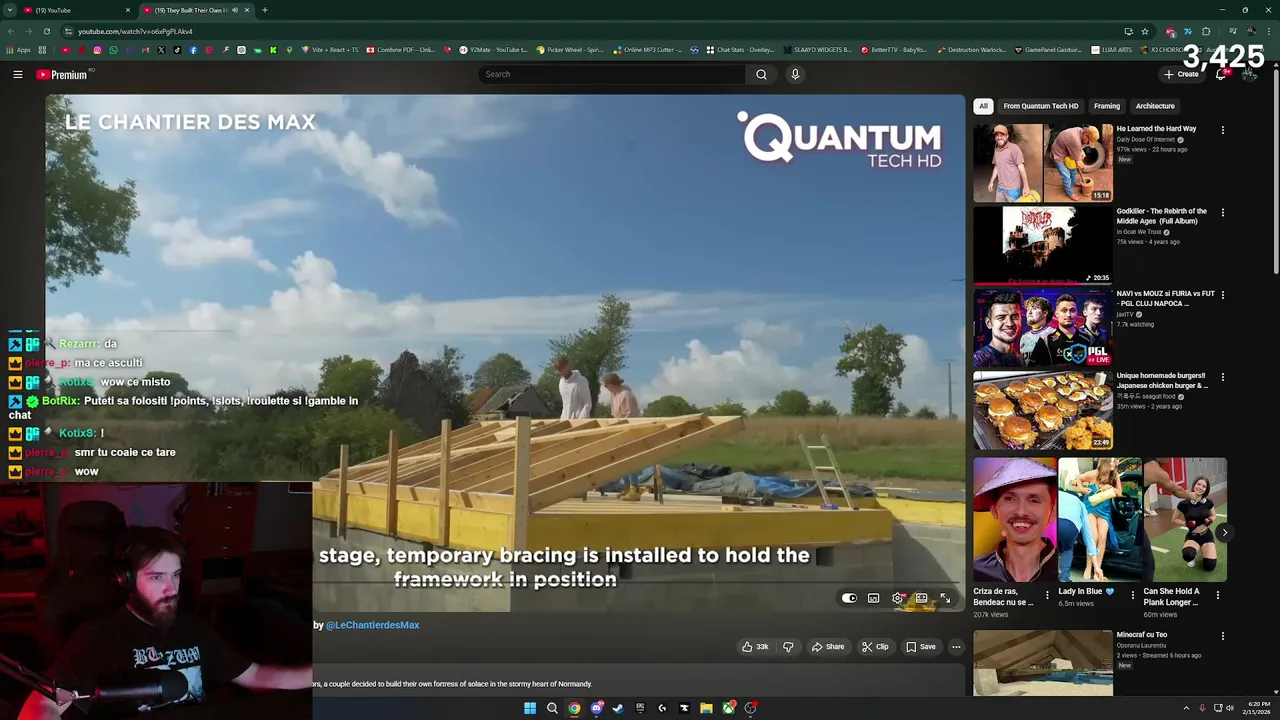This screenshot has width=1280, height=720.
Task: Open the Create button menu
Action: pos(1180,74)
